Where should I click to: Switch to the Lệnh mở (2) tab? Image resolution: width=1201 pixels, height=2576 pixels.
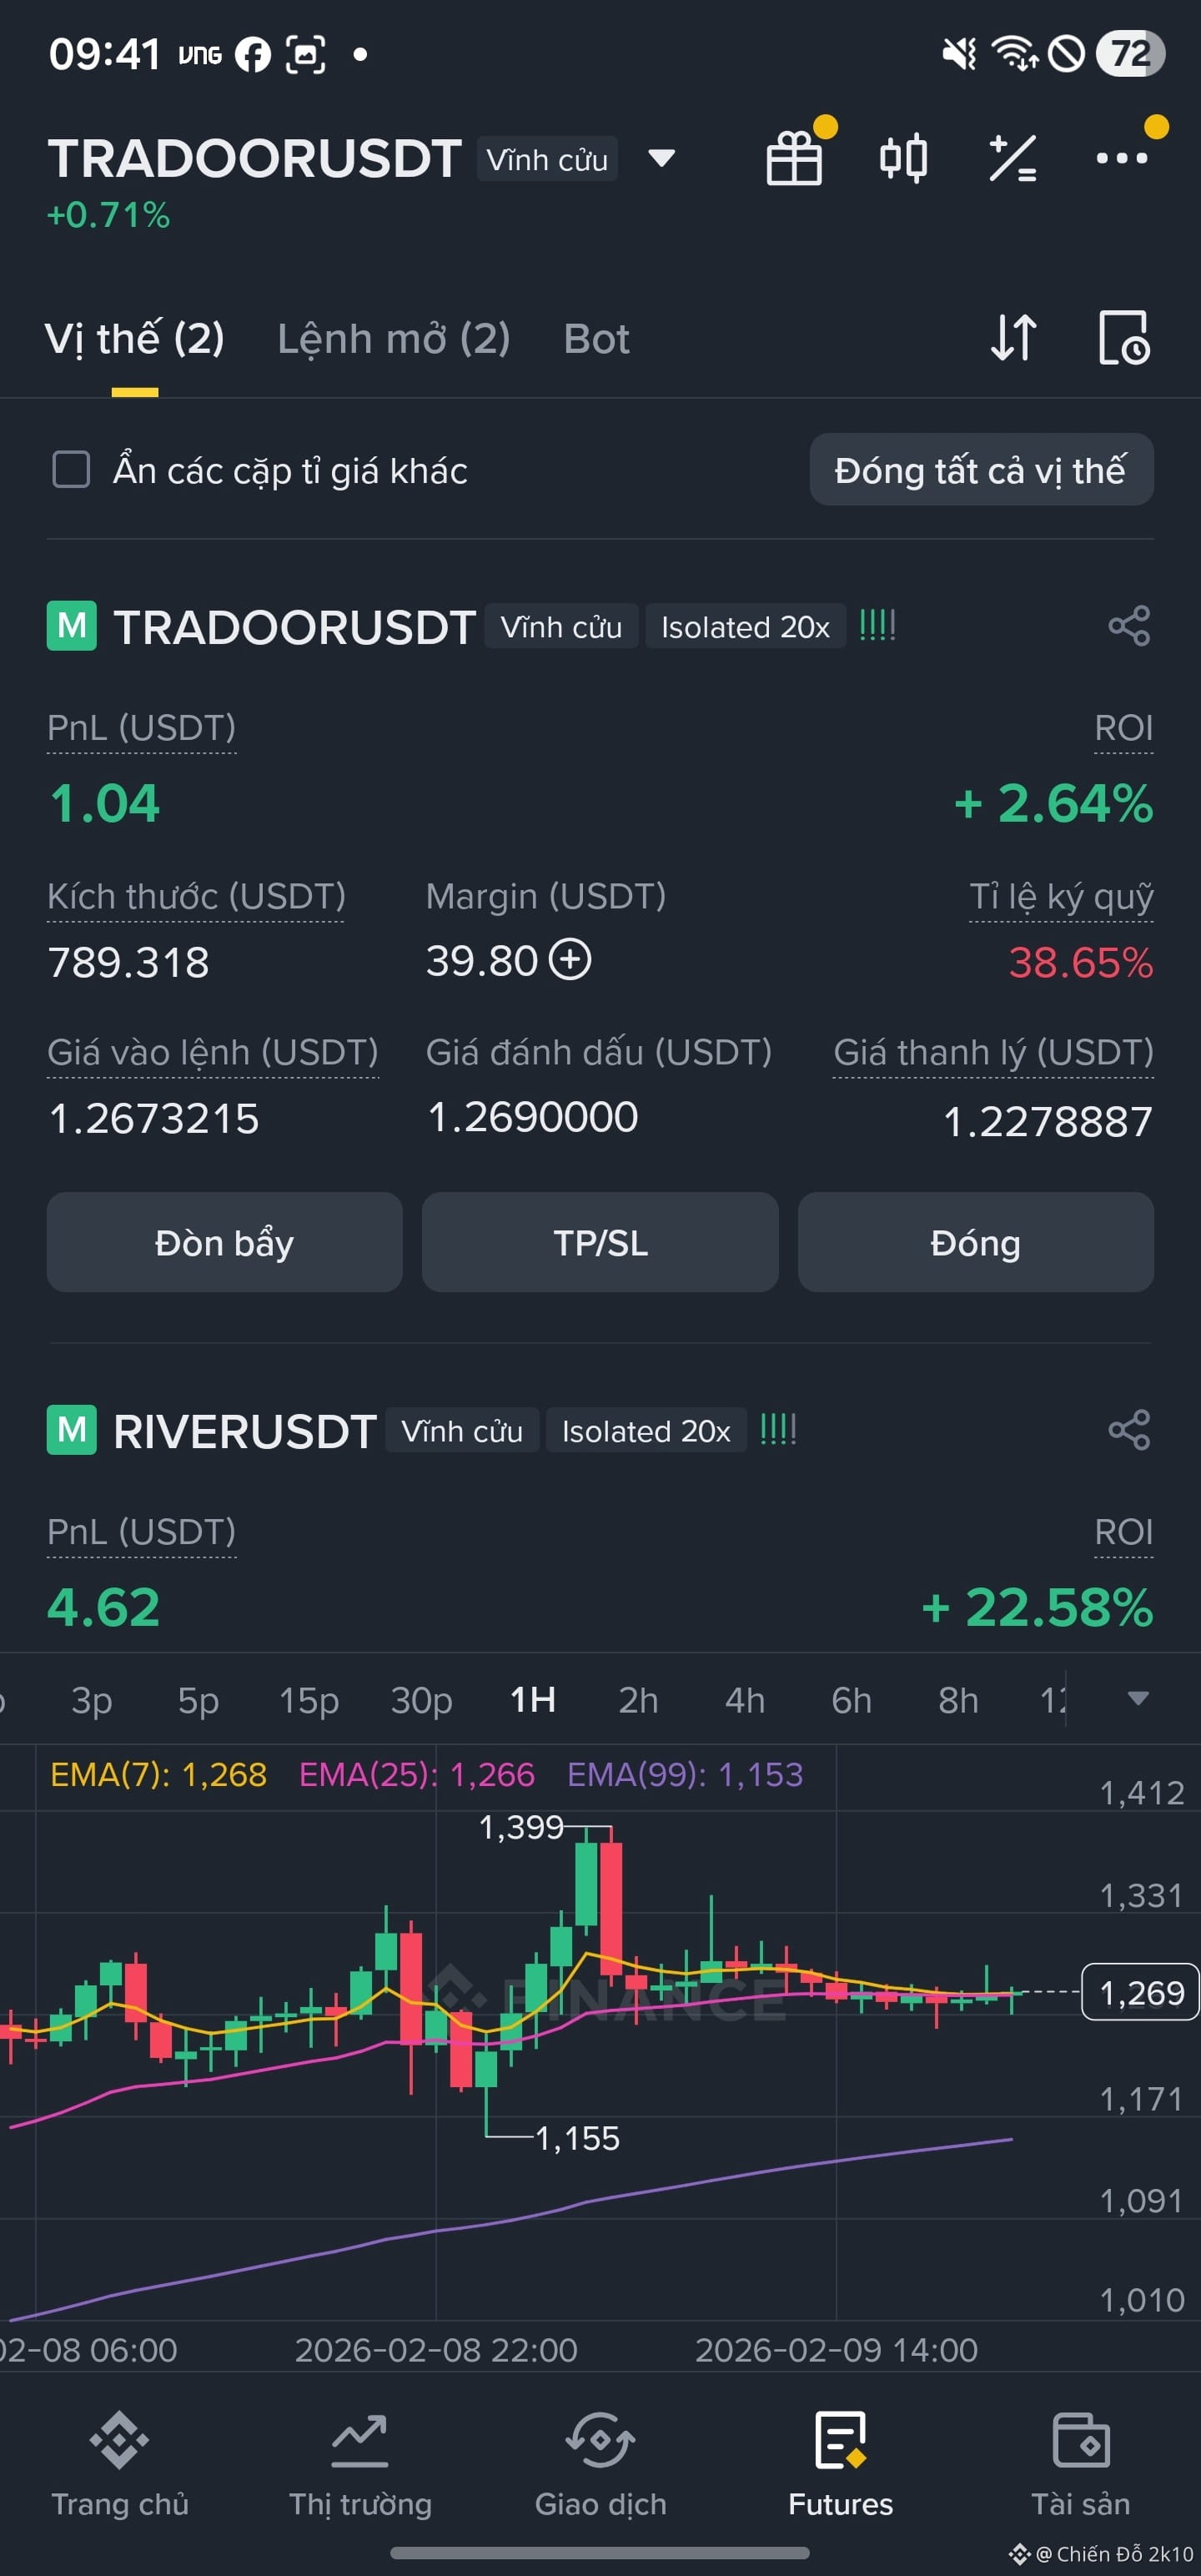pyautogui.click(x=394, y=339)
